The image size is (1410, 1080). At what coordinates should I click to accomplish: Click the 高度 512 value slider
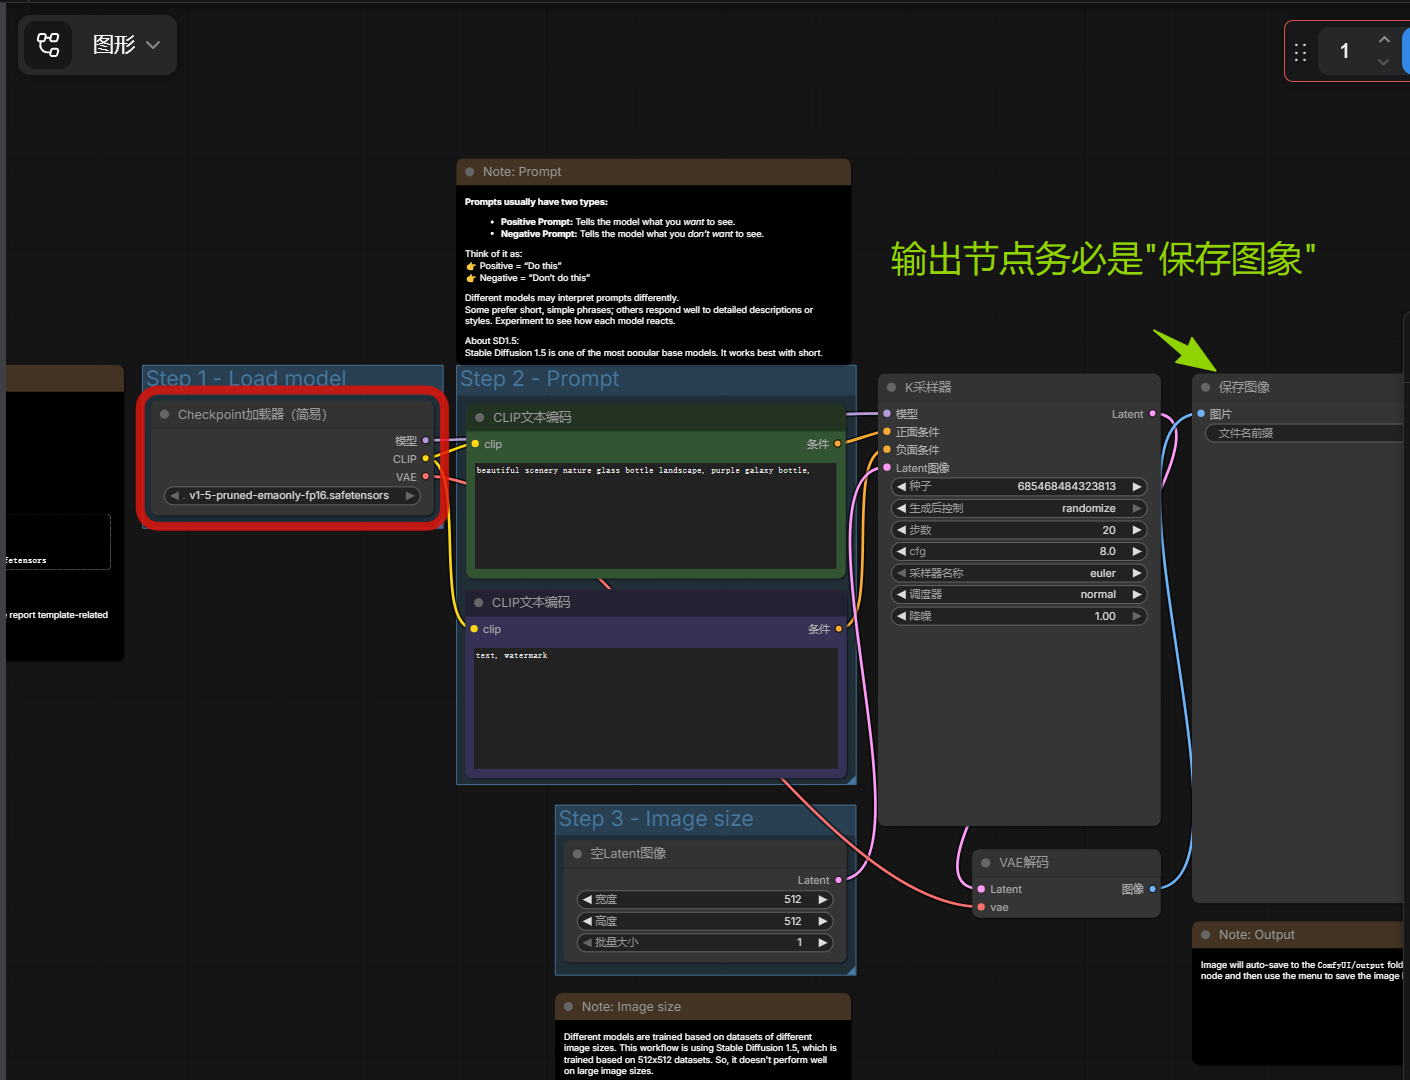705,921
